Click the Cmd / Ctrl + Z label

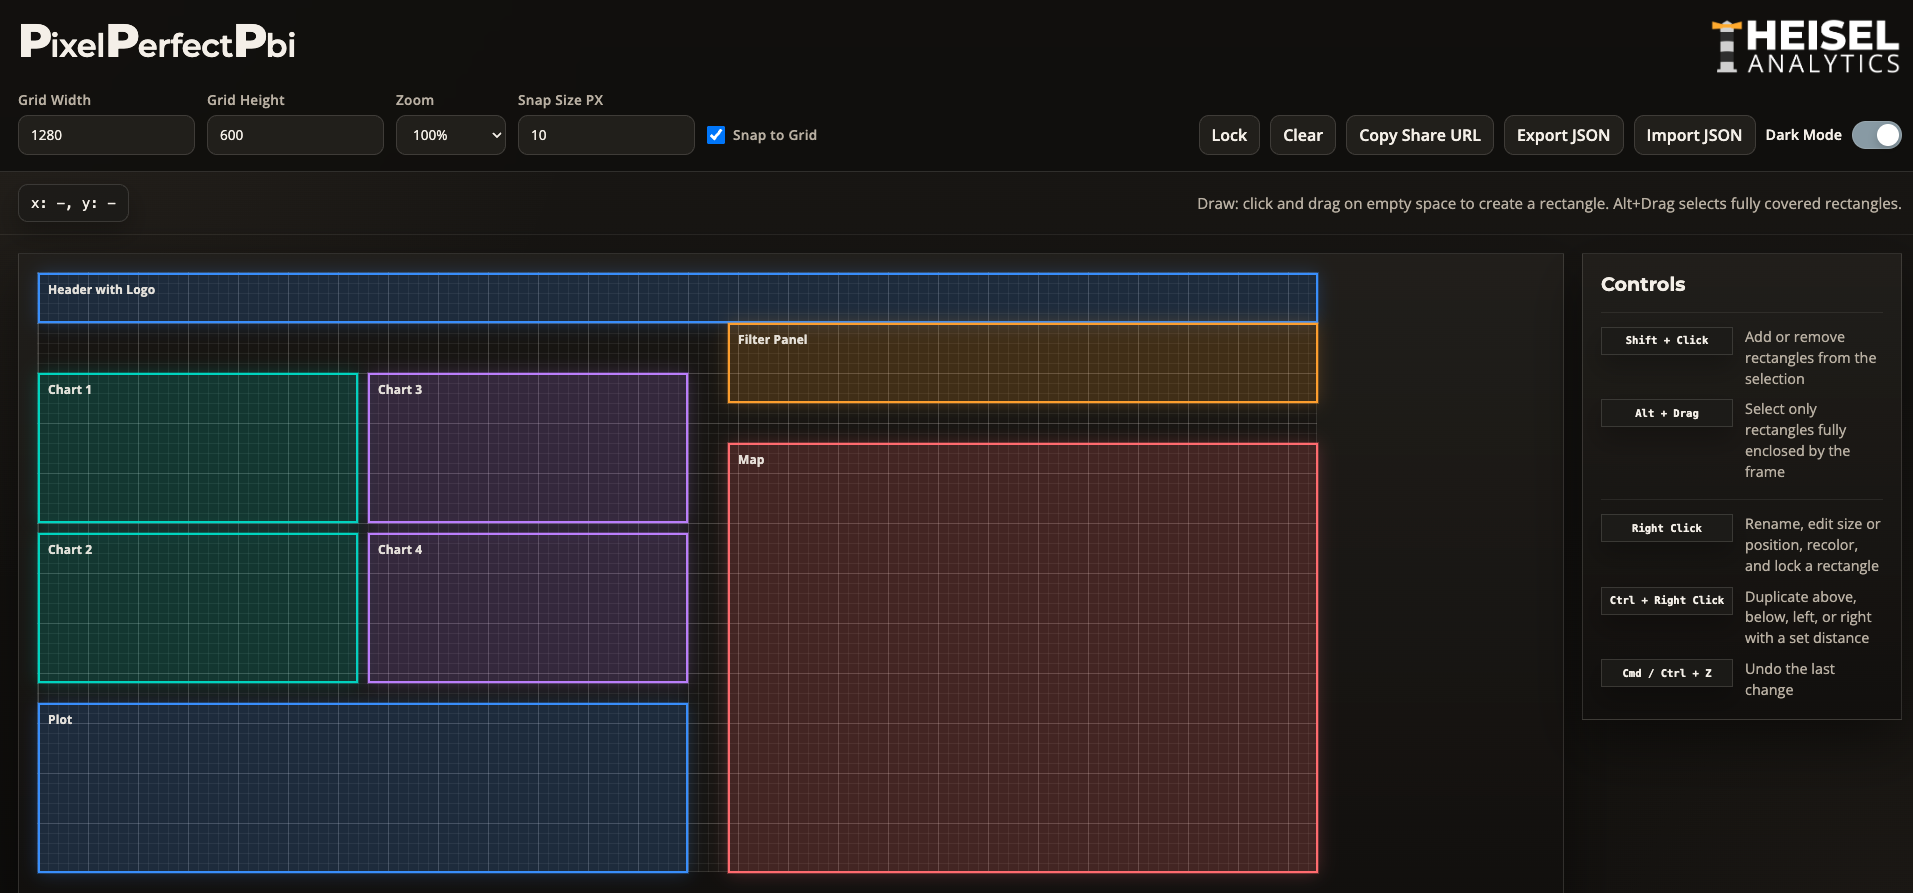click(x=1666, y=673)
